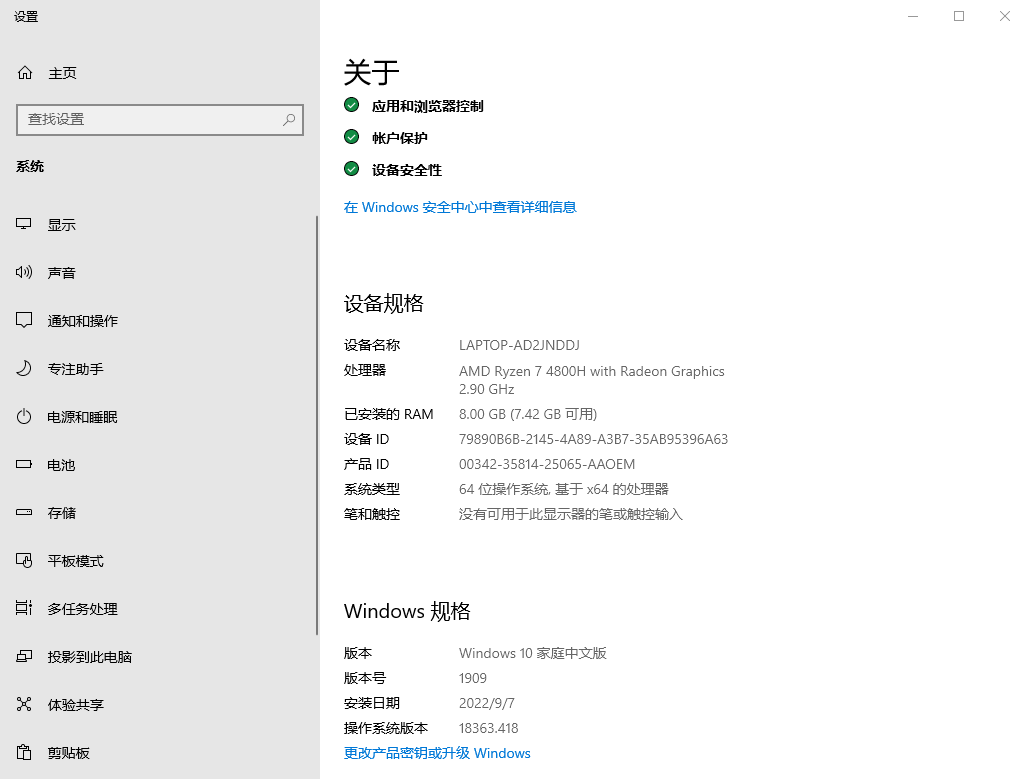Open Windows 安全中心 details link

[460, 207]
